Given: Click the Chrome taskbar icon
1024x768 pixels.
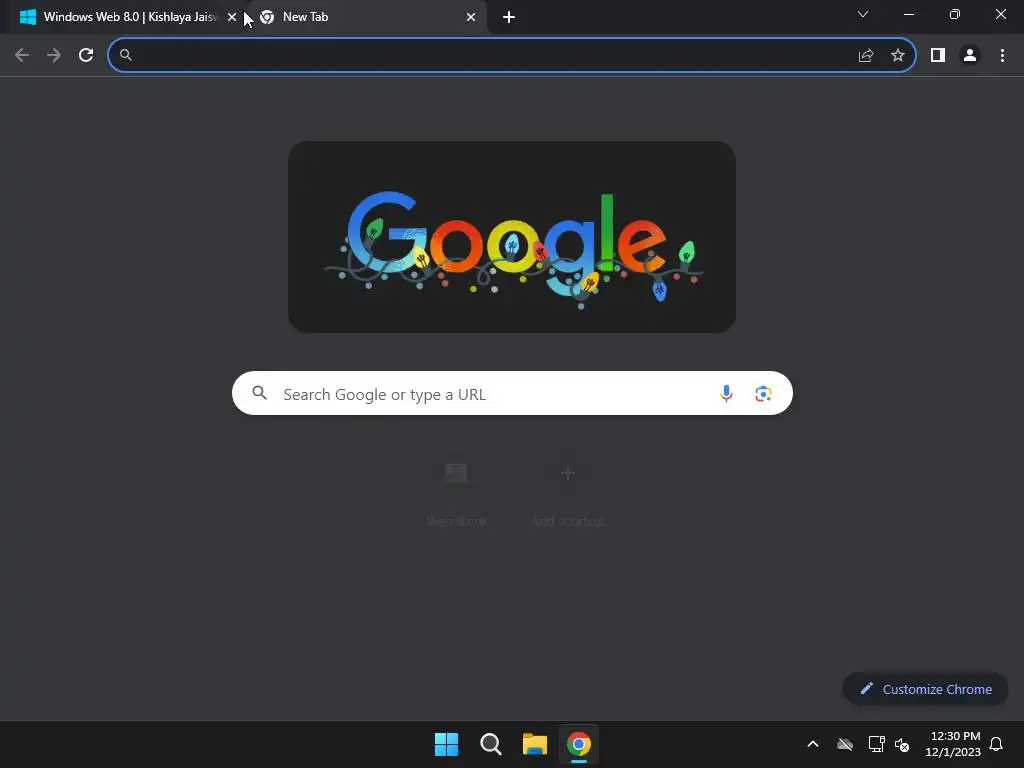Looking at the screenshot, I should pos(579,744).
